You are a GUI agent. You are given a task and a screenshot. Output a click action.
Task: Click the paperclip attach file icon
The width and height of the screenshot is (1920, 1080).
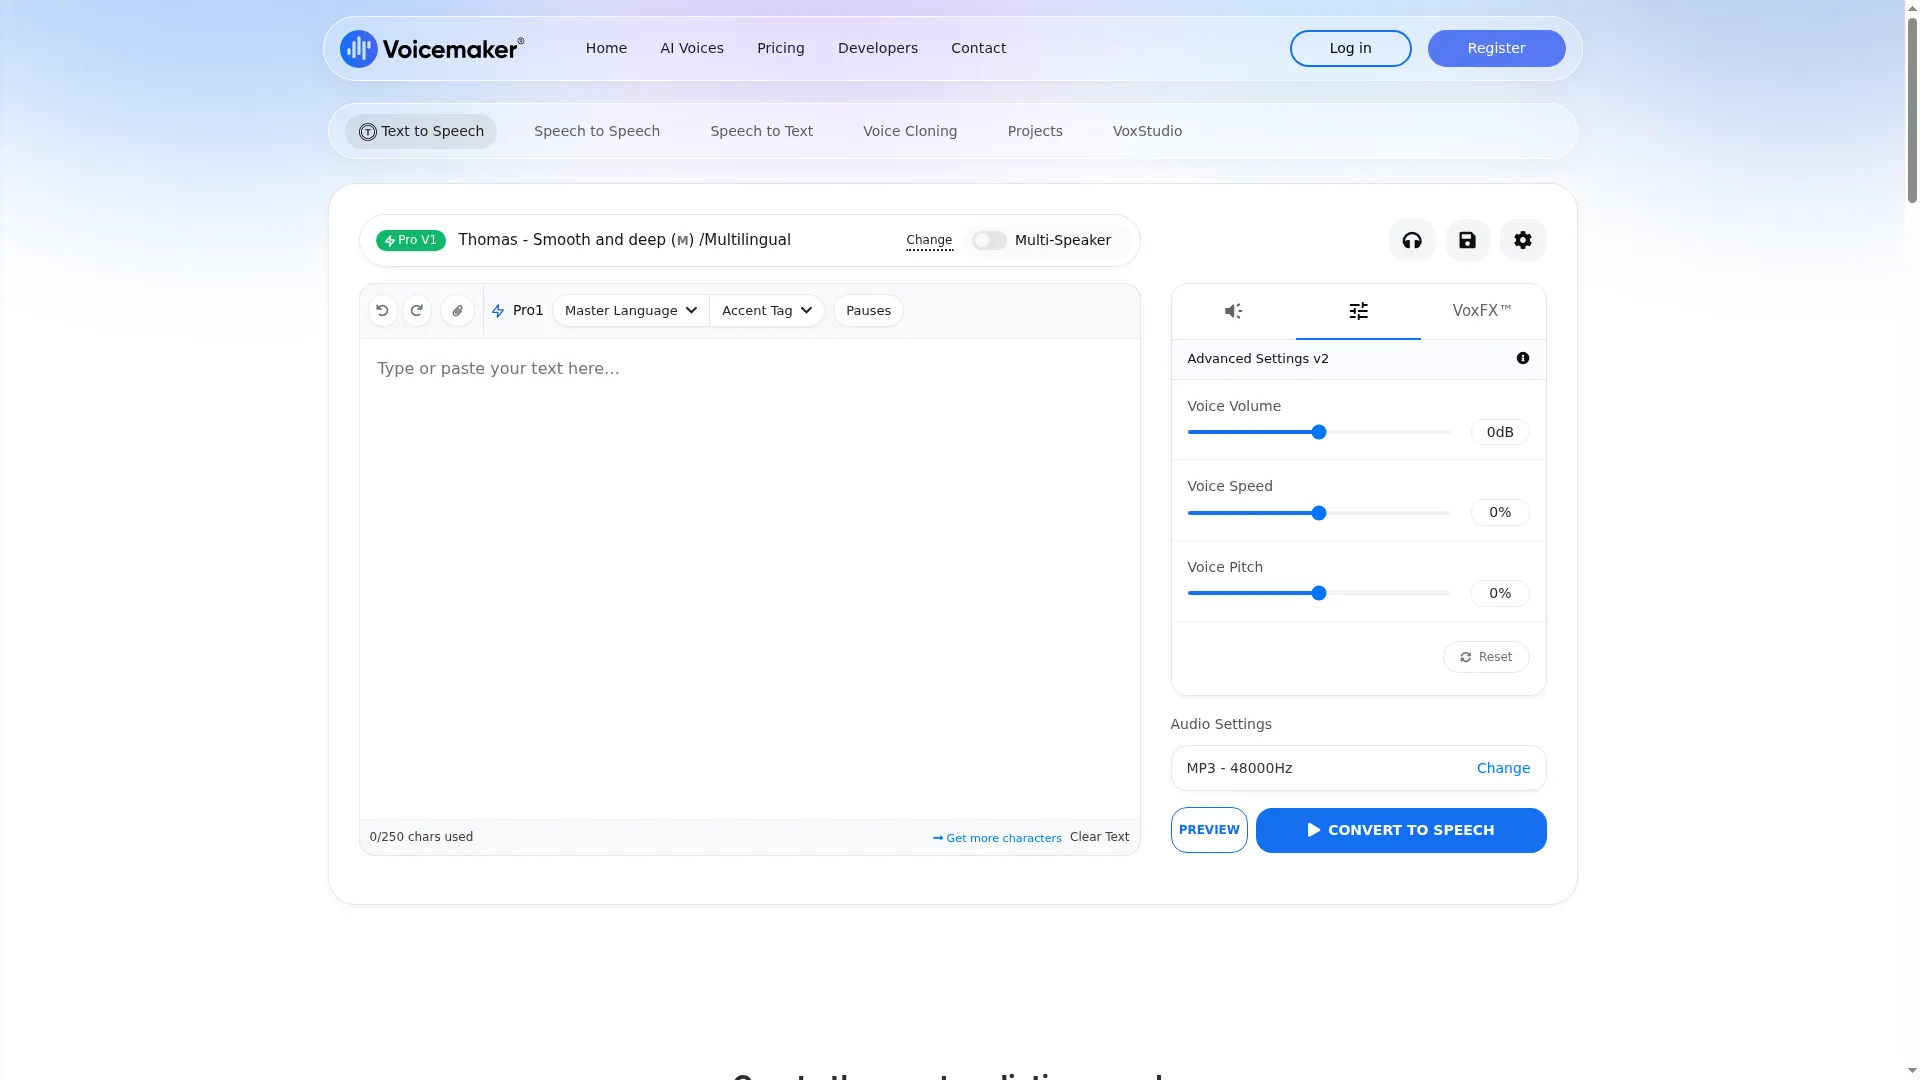coord(457,311)
